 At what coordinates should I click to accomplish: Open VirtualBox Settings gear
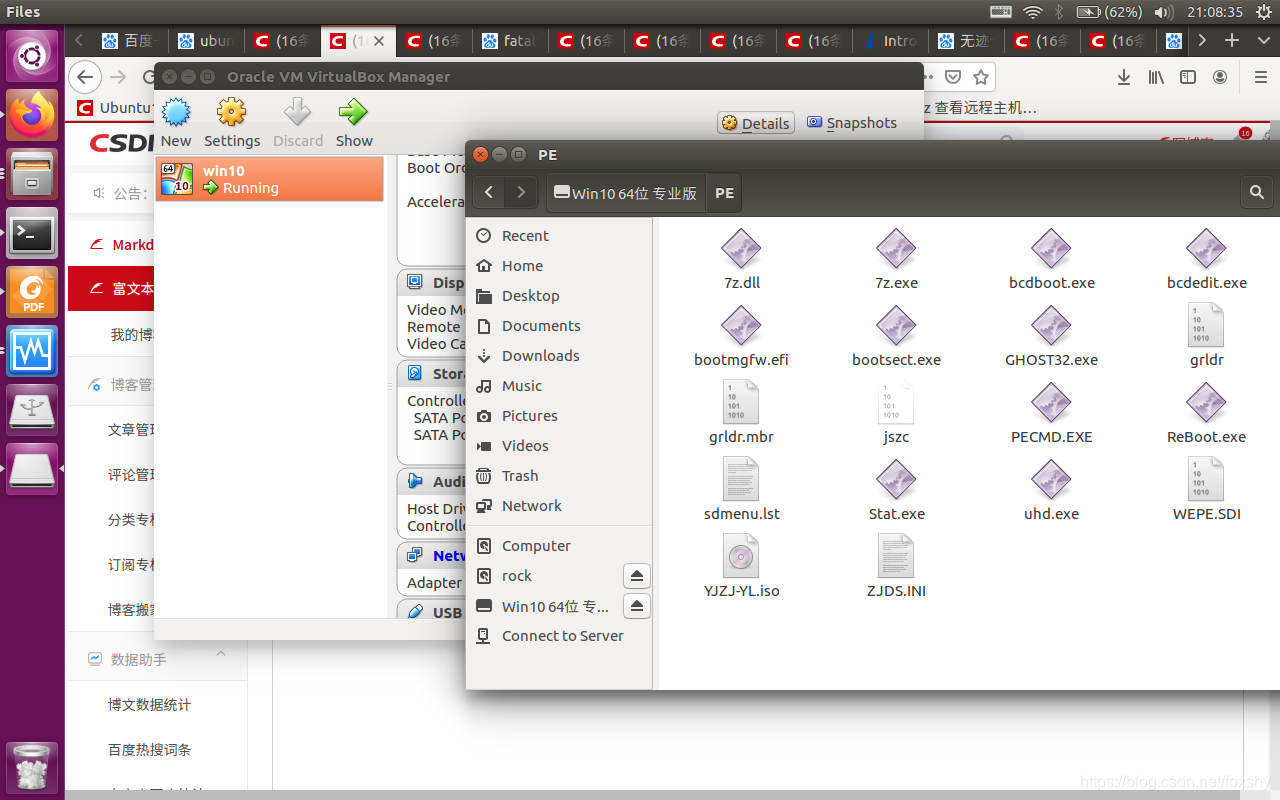pos(232,123)
